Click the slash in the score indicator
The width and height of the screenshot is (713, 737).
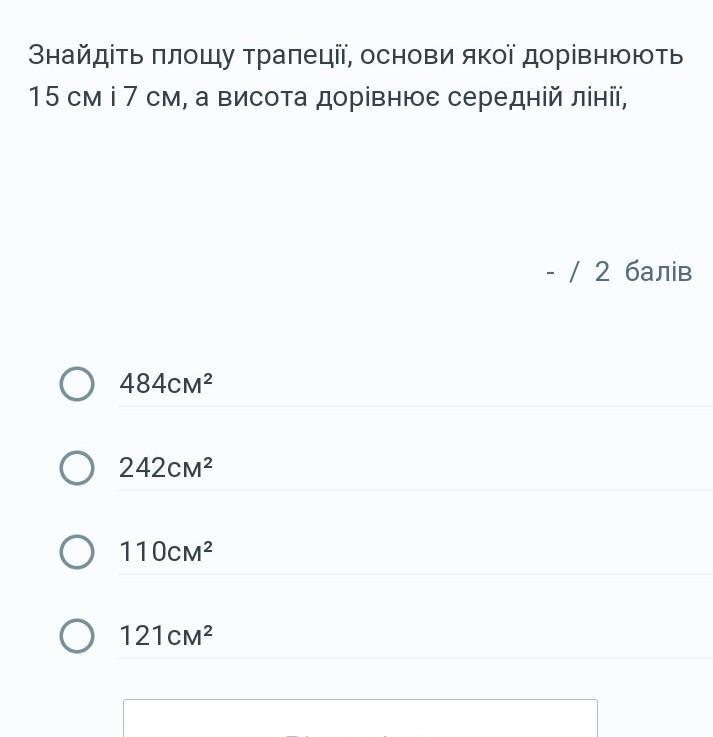pos(574,272)
